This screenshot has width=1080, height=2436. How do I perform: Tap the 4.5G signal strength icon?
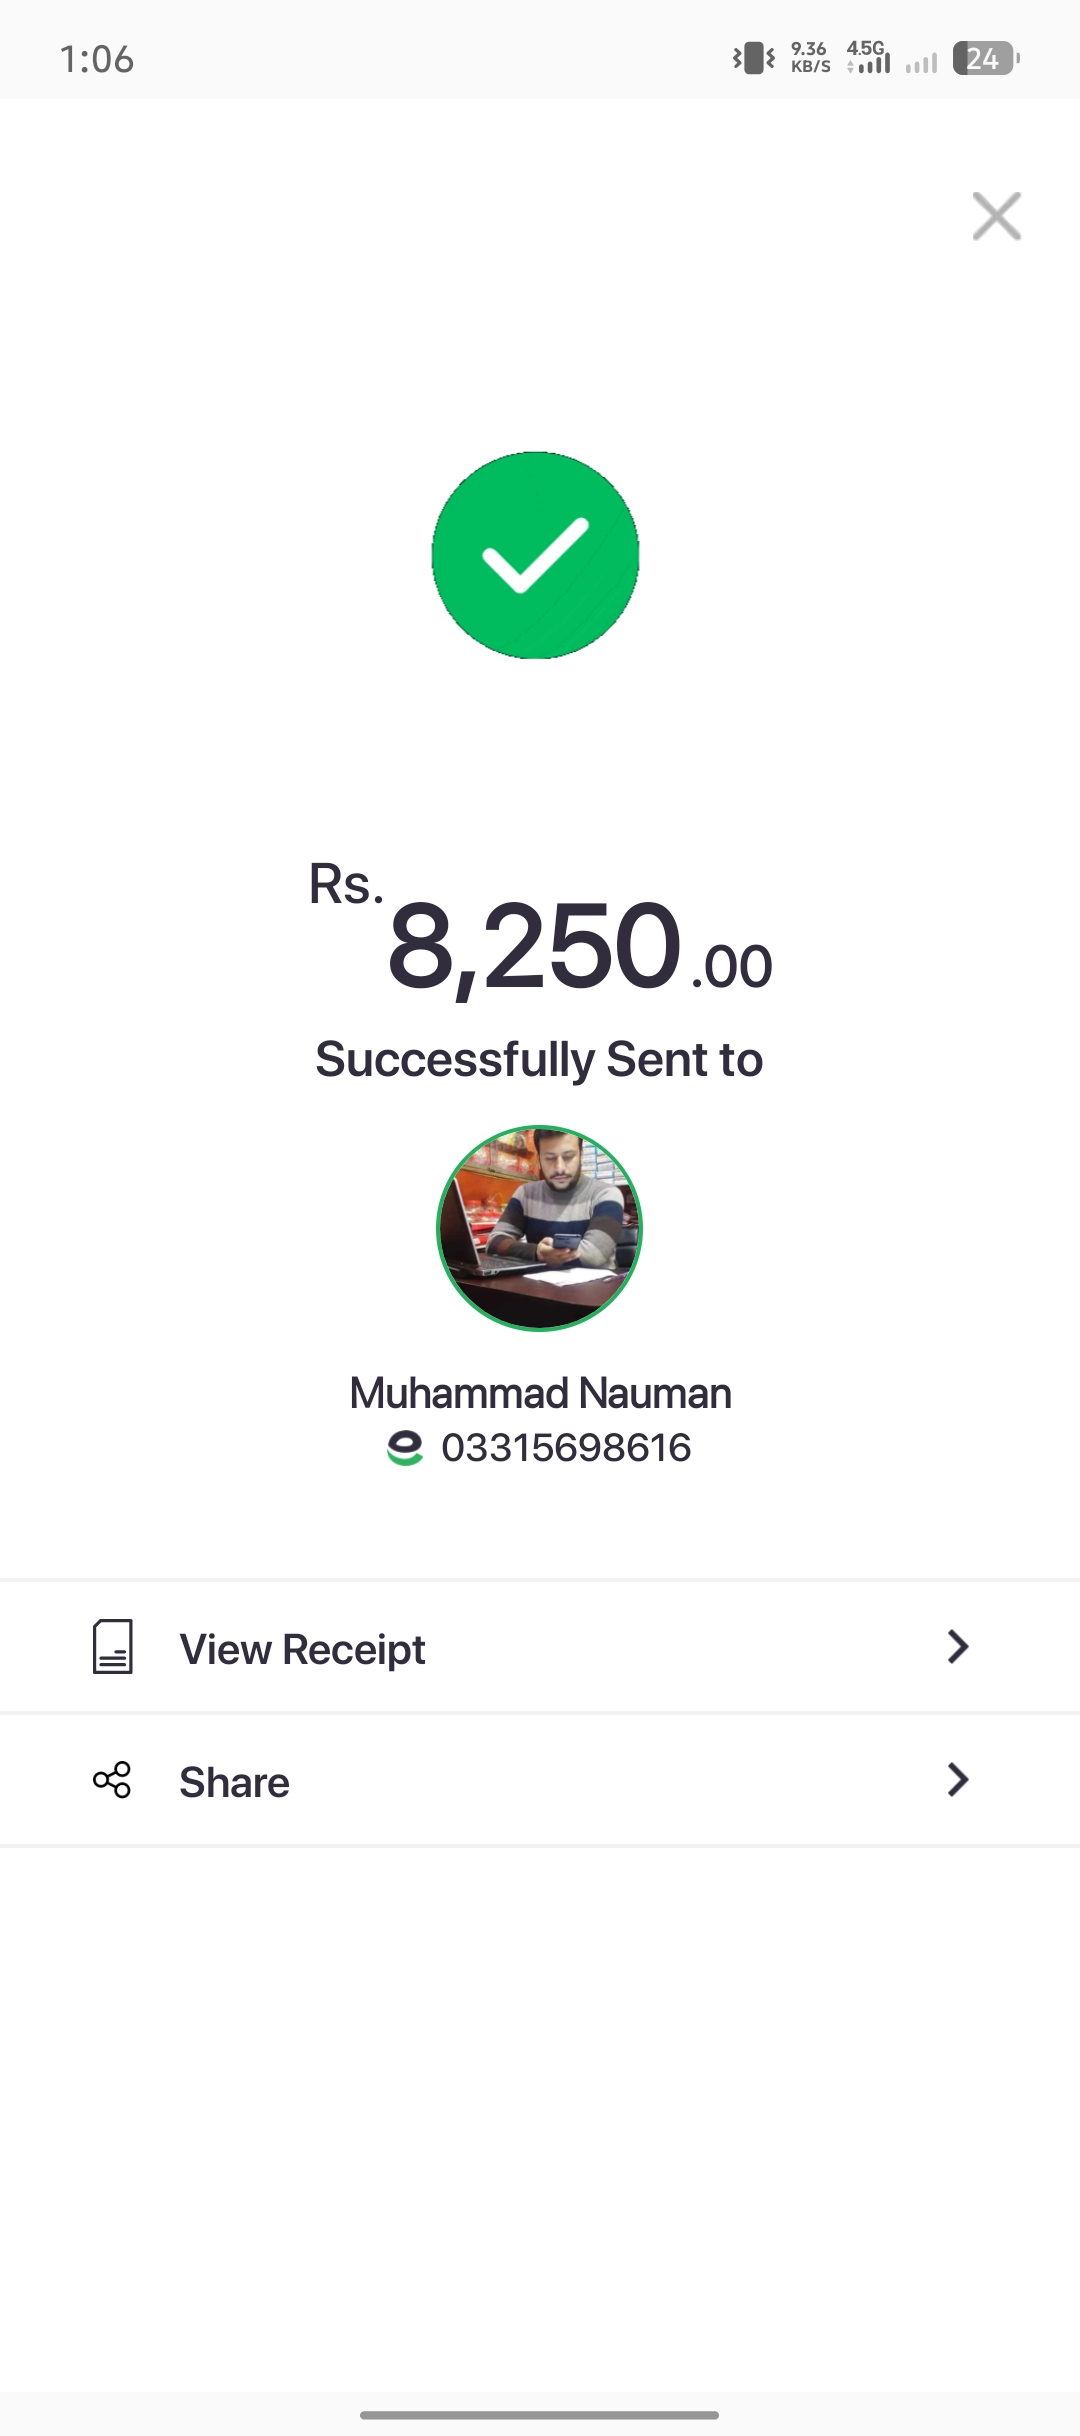point(868,58)
